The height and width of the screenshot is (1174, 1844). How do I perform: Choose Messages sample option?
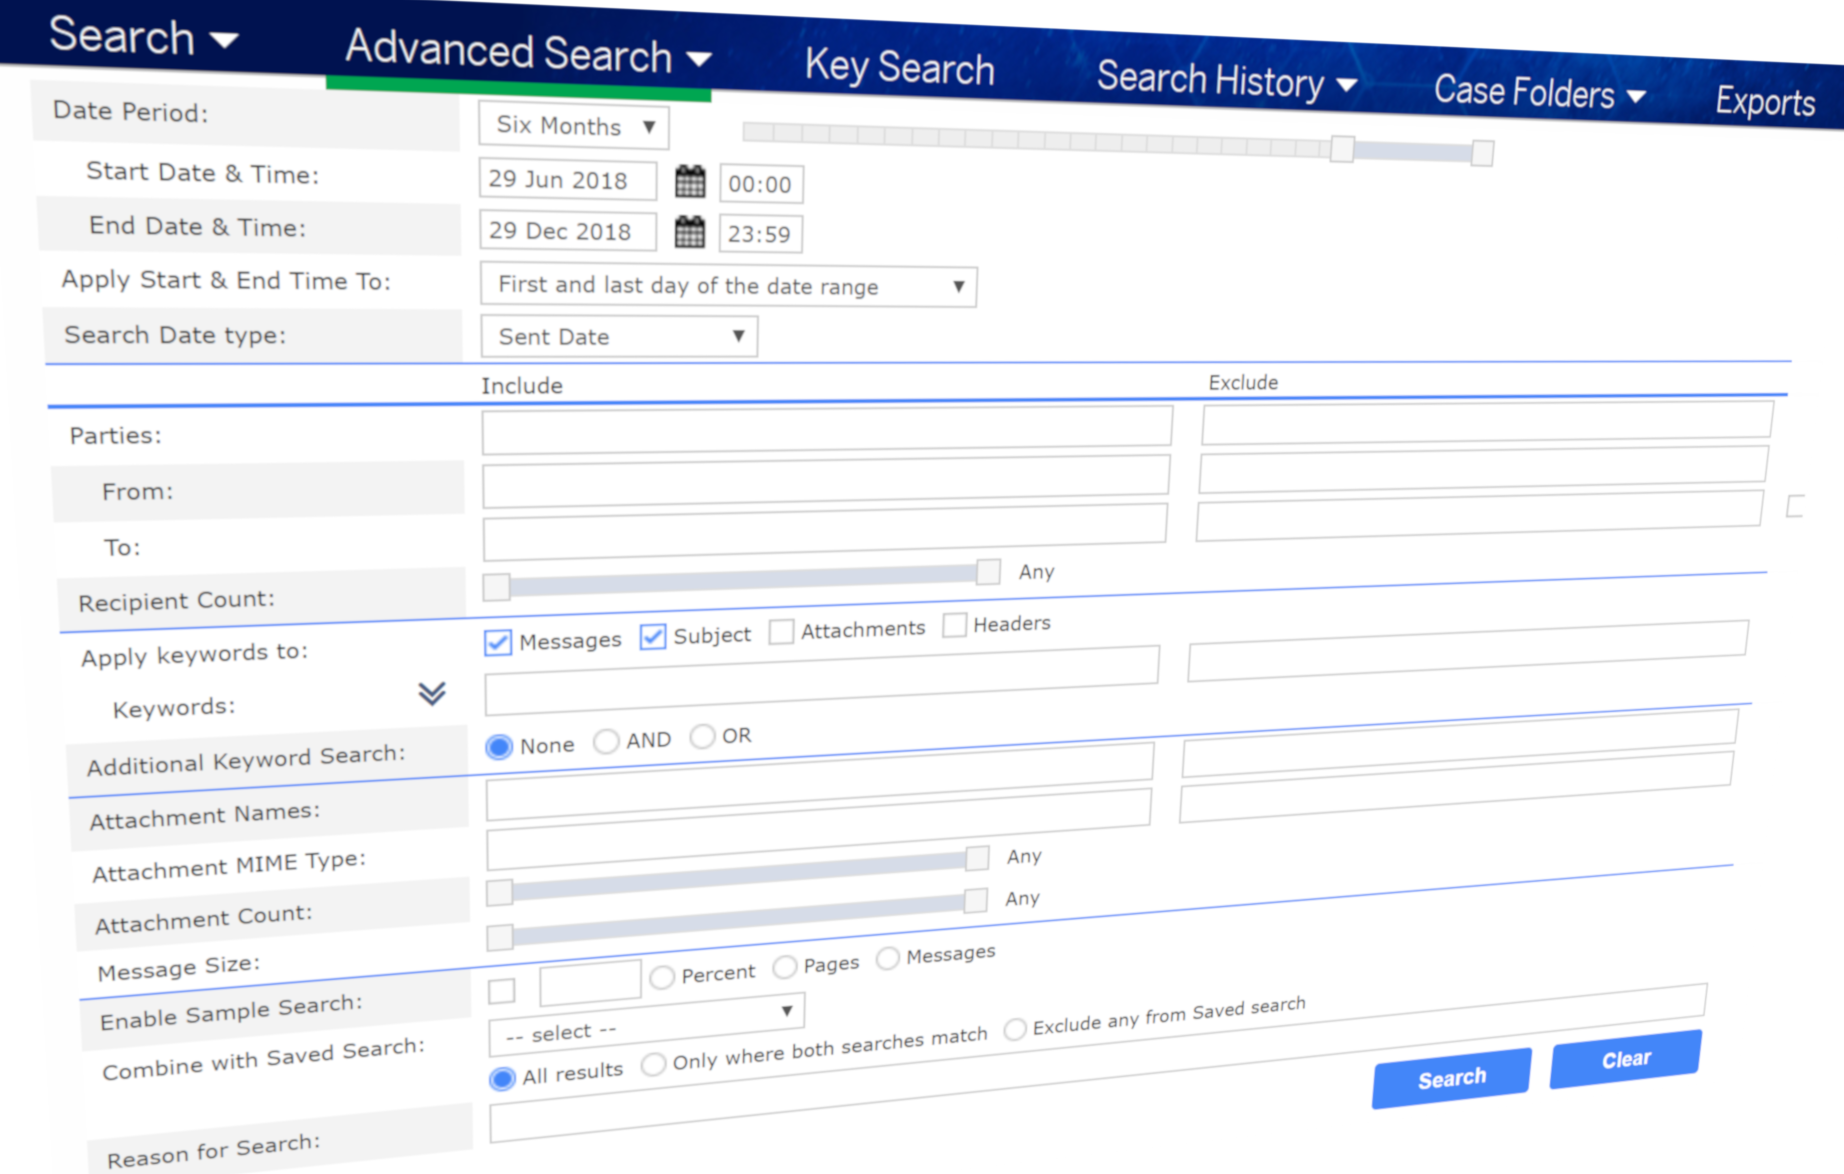[888, 958]
